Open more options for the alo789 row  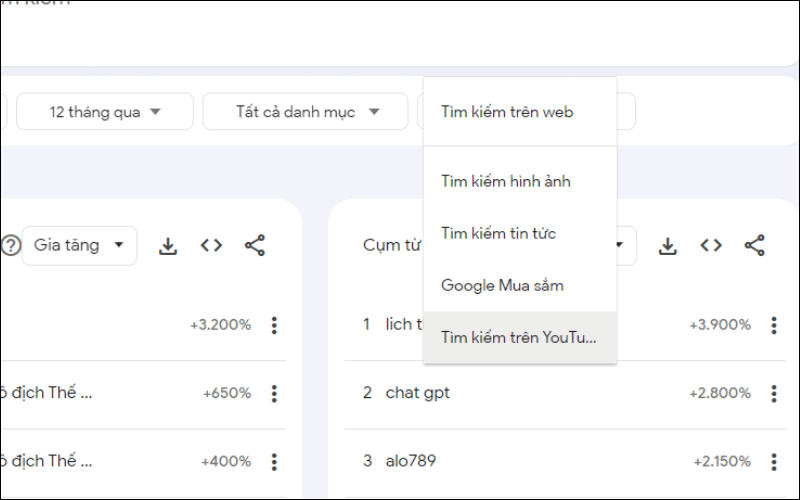pos(773,461)
